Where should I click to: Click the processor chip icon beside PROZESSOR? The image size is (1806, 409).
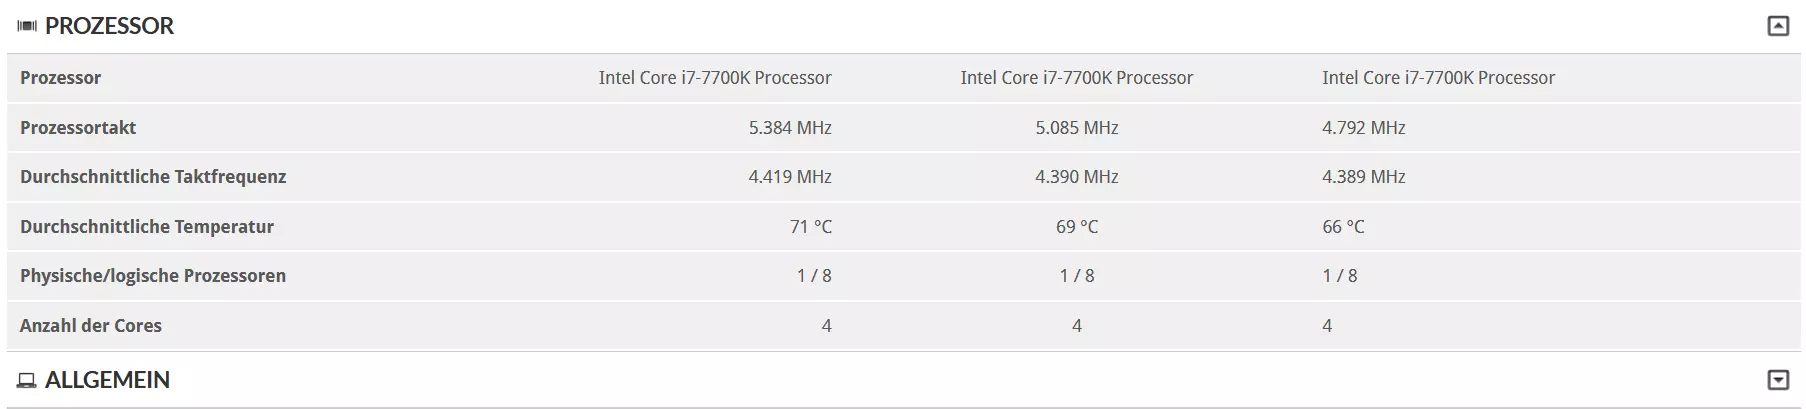(27, 27)
